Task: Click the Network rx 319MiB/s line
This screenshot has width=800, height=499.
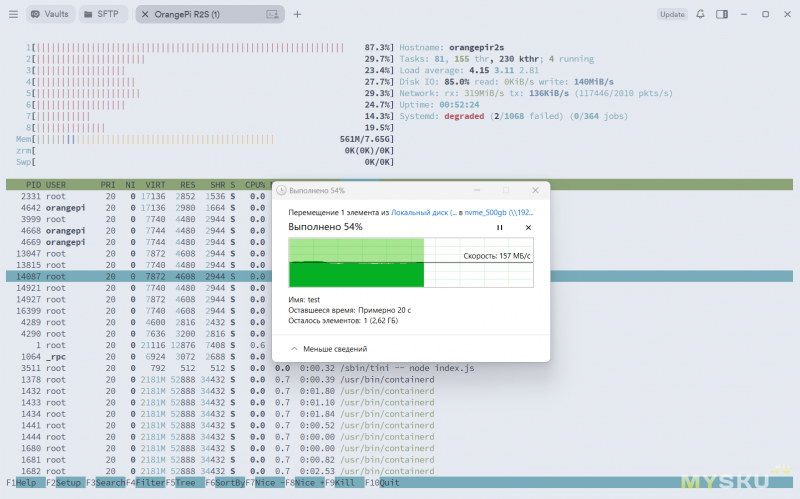Action: (x=536, y=93)
